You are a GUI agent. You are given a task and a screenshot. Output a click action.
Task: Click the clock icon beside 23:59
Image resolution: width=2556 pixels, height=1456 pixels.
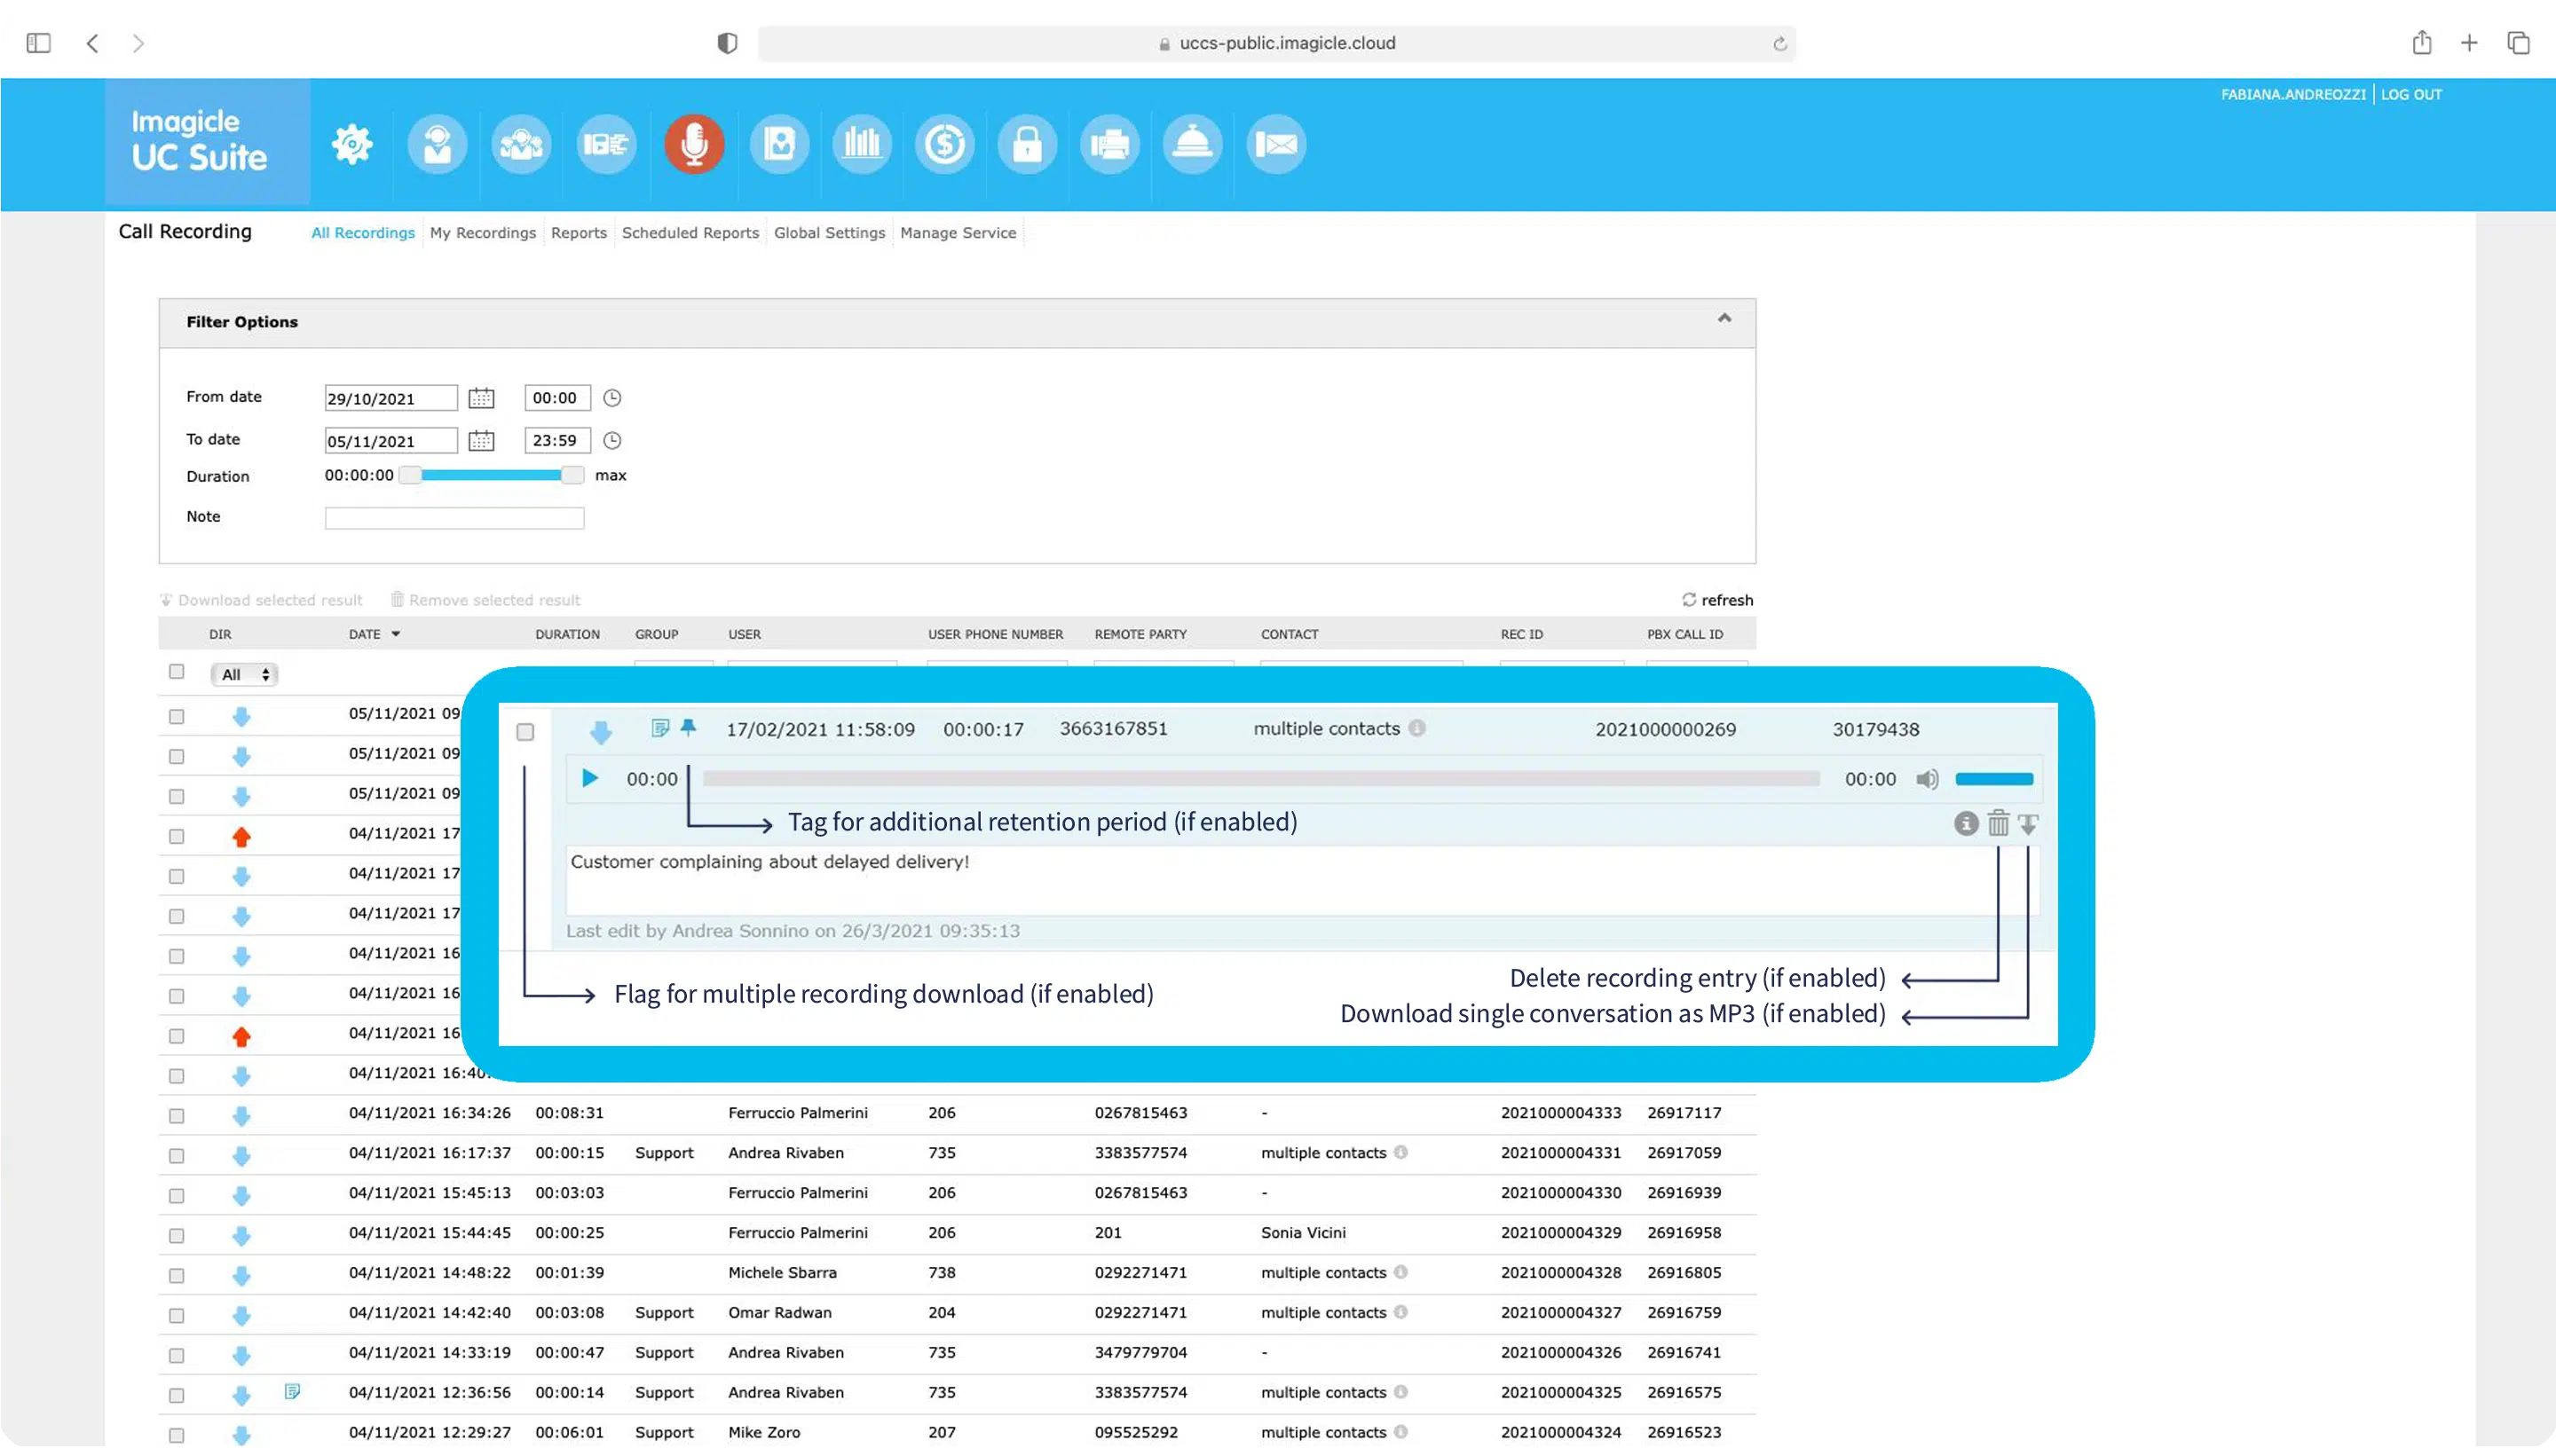click(x=612, y=440)
